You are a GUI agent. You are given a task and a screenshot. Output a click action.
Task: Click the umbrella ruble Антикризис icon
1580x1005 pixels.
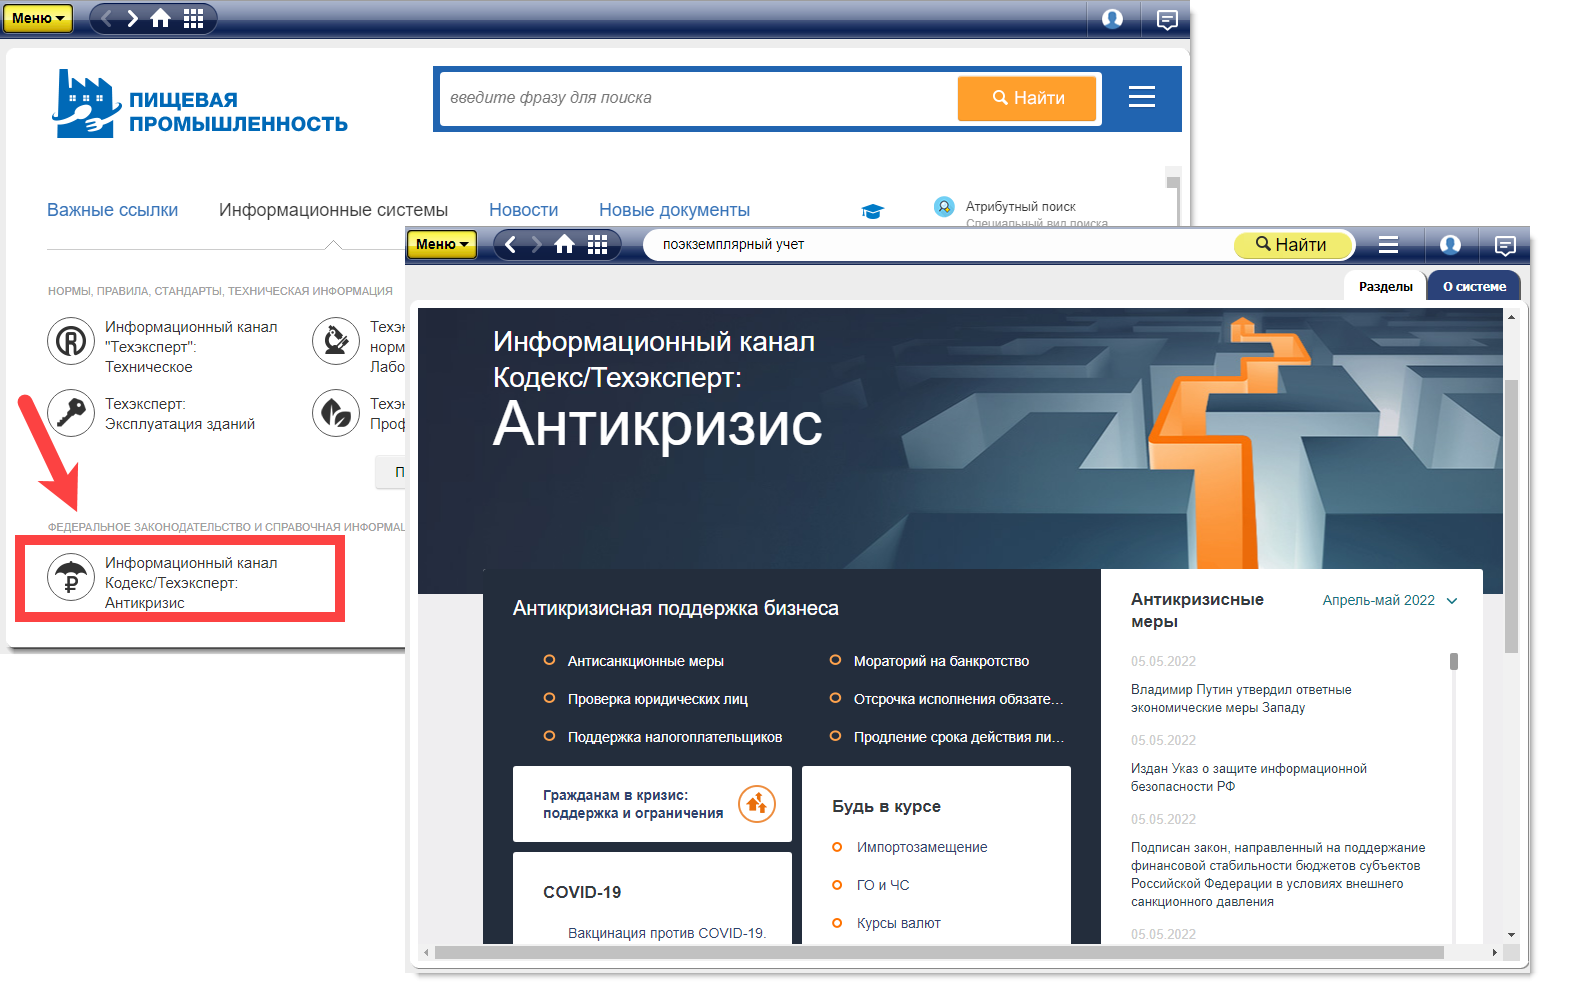[x=71, y=578]
